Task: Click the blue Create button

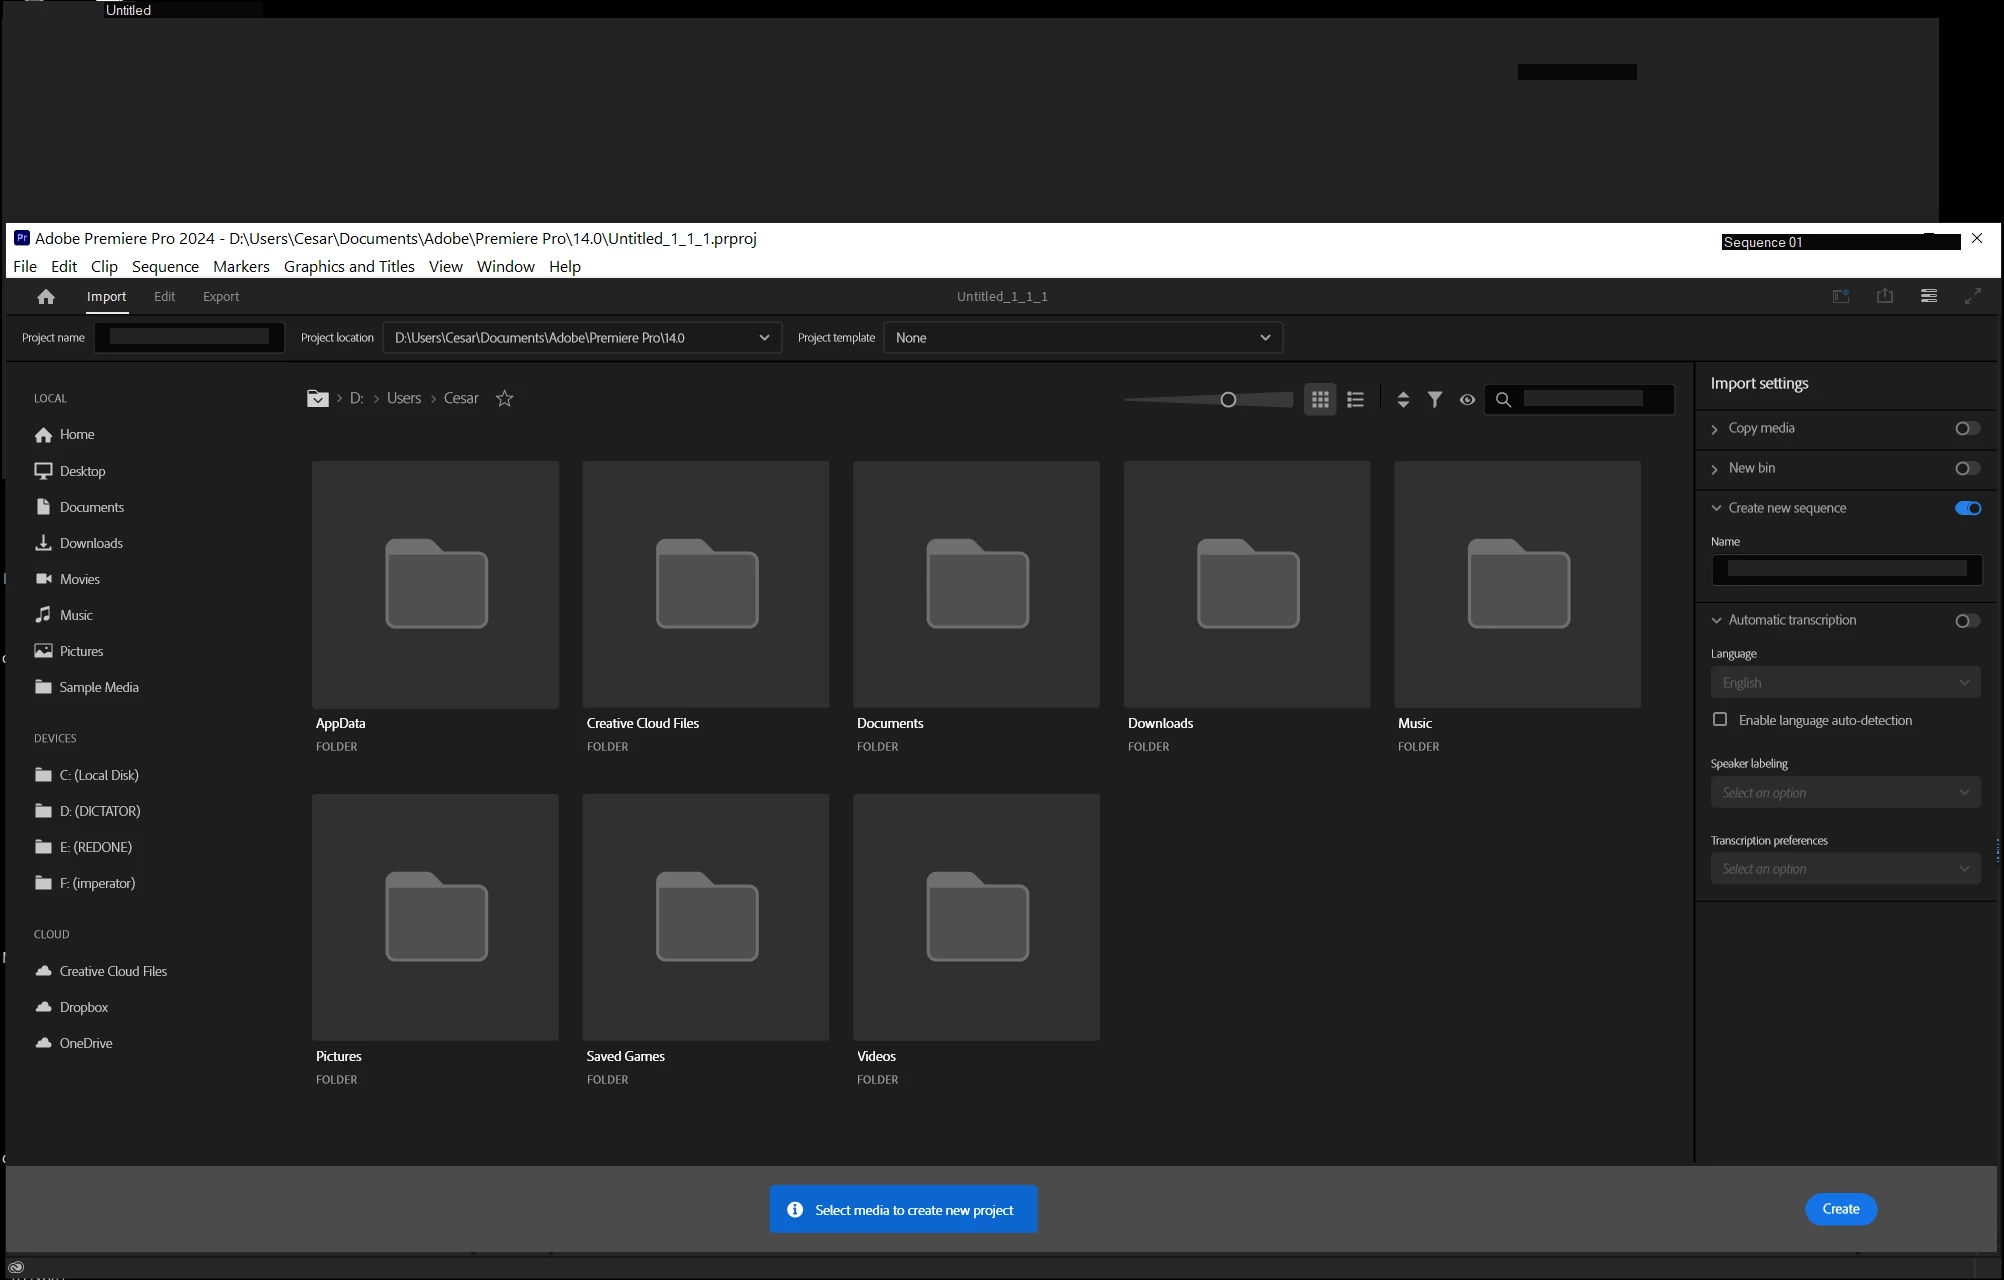Action: [x=1840, y=1209]
